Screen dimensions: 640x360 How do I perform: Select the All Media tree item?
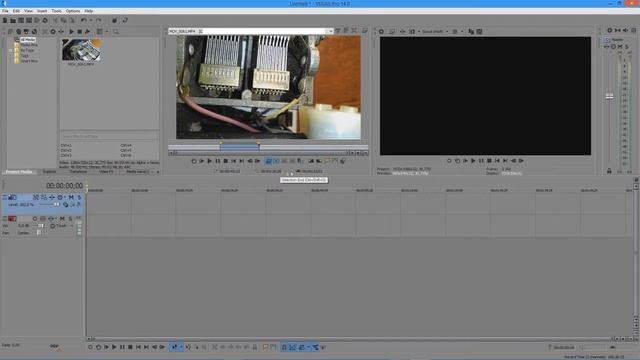(28, 40)
